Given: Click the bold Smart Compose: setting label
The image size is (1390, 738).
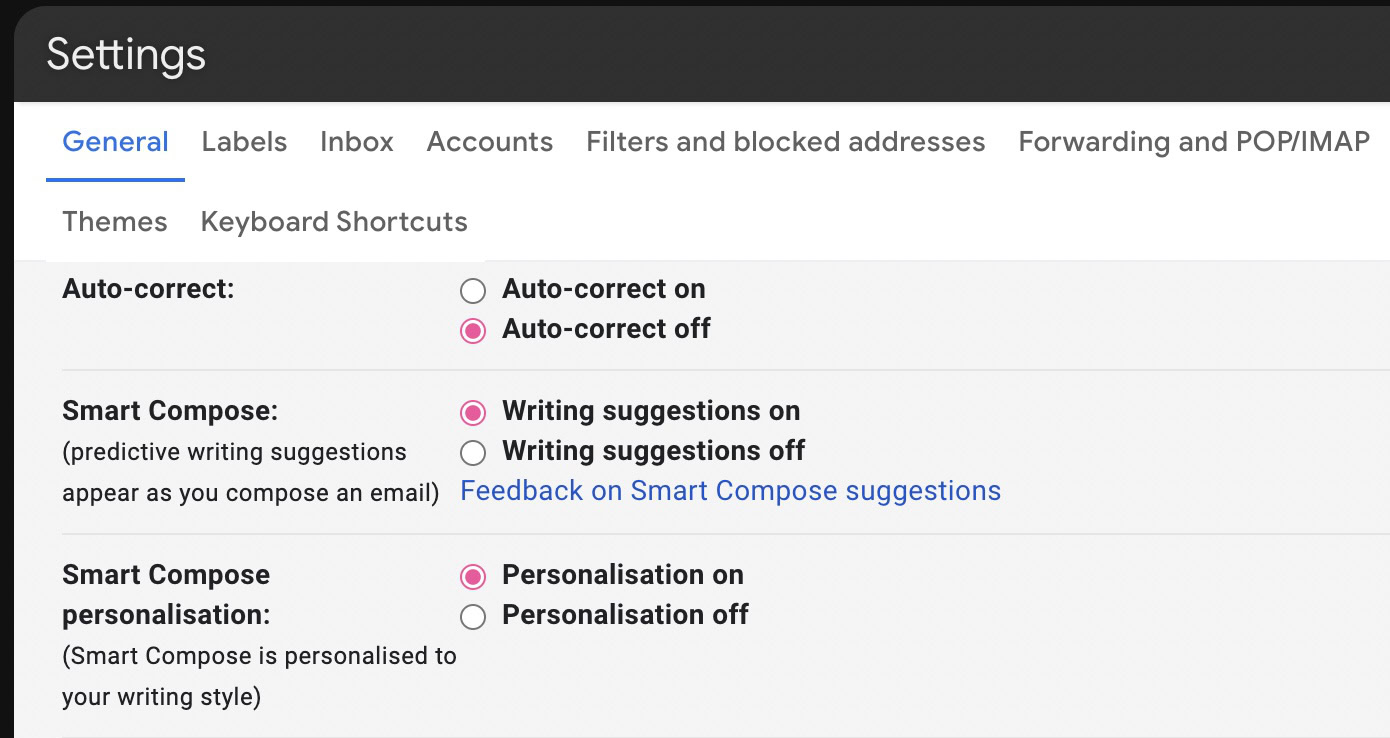Looking at the screenshot, I should point(170,411).
